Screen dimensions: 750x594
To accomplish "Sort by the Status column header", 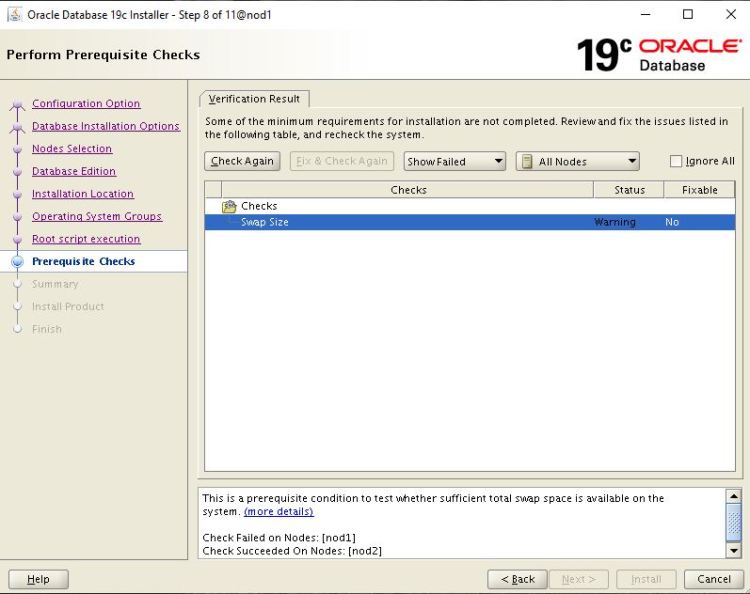I will (x=629, y=190).
